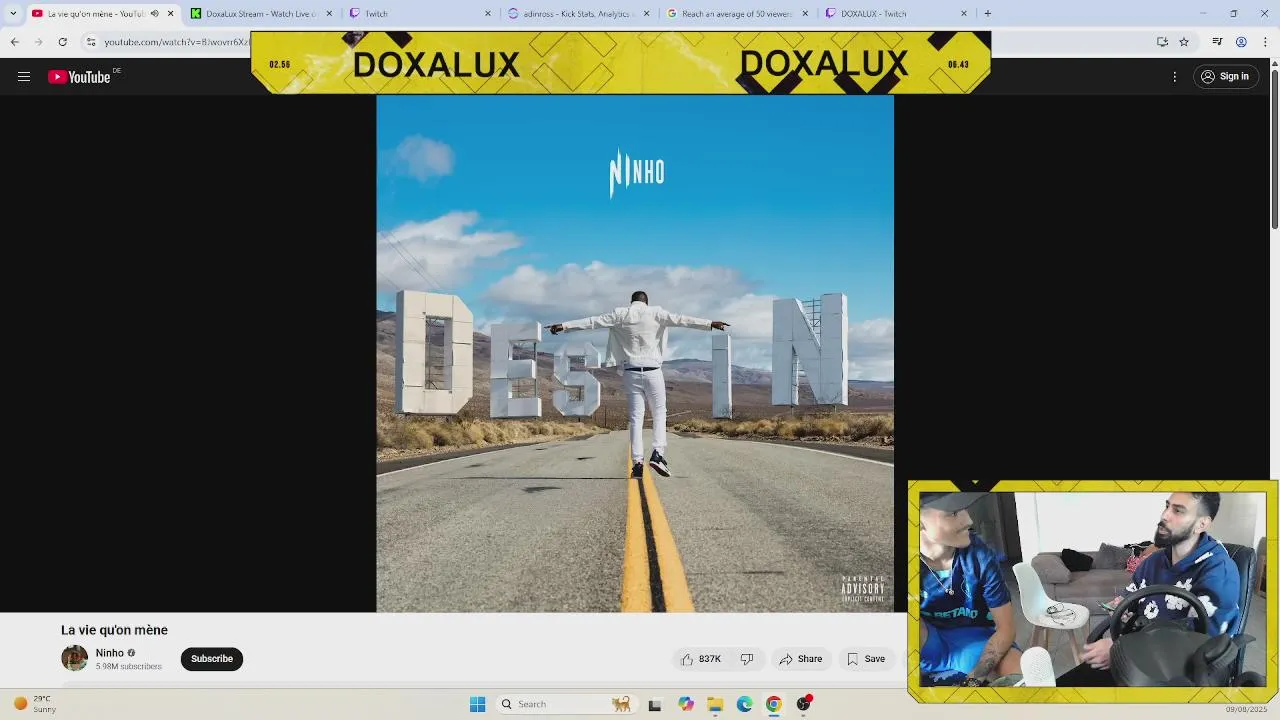The image size is (1280, 720).
Task: Open the YouTube guide hamburger menu
Action: (x=24, y=77)
